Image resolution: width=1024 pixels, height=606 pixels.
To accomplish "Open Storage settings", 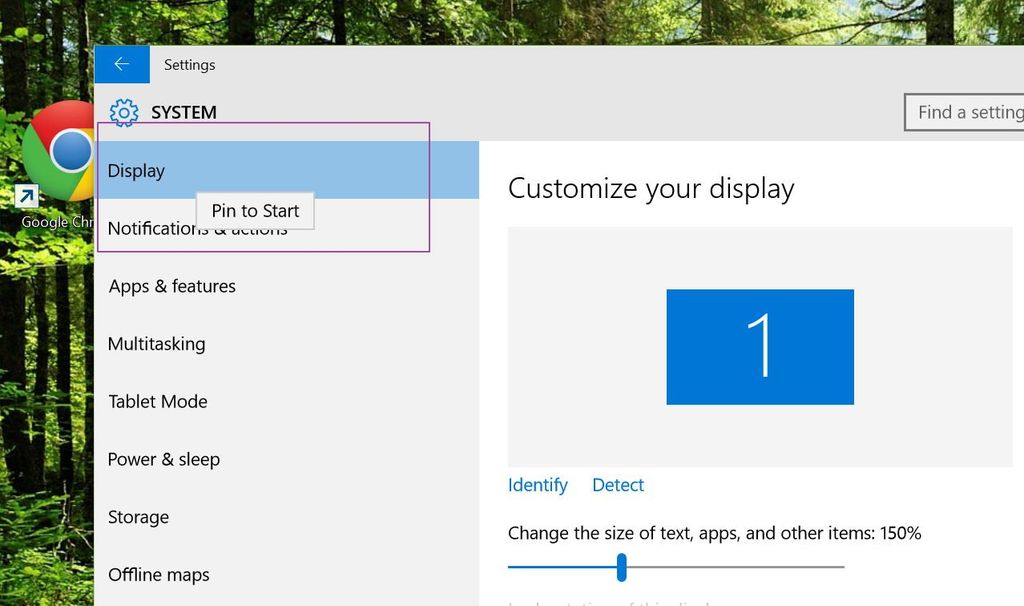I will pyautogui.click(x=138, y=517).
